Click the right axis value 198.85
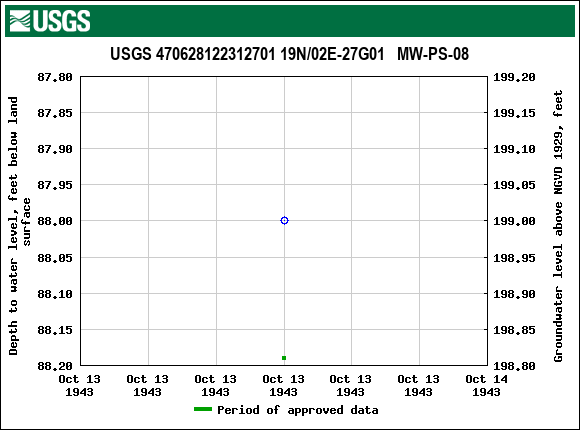This screenshot has height=430, width=580. 515,330
